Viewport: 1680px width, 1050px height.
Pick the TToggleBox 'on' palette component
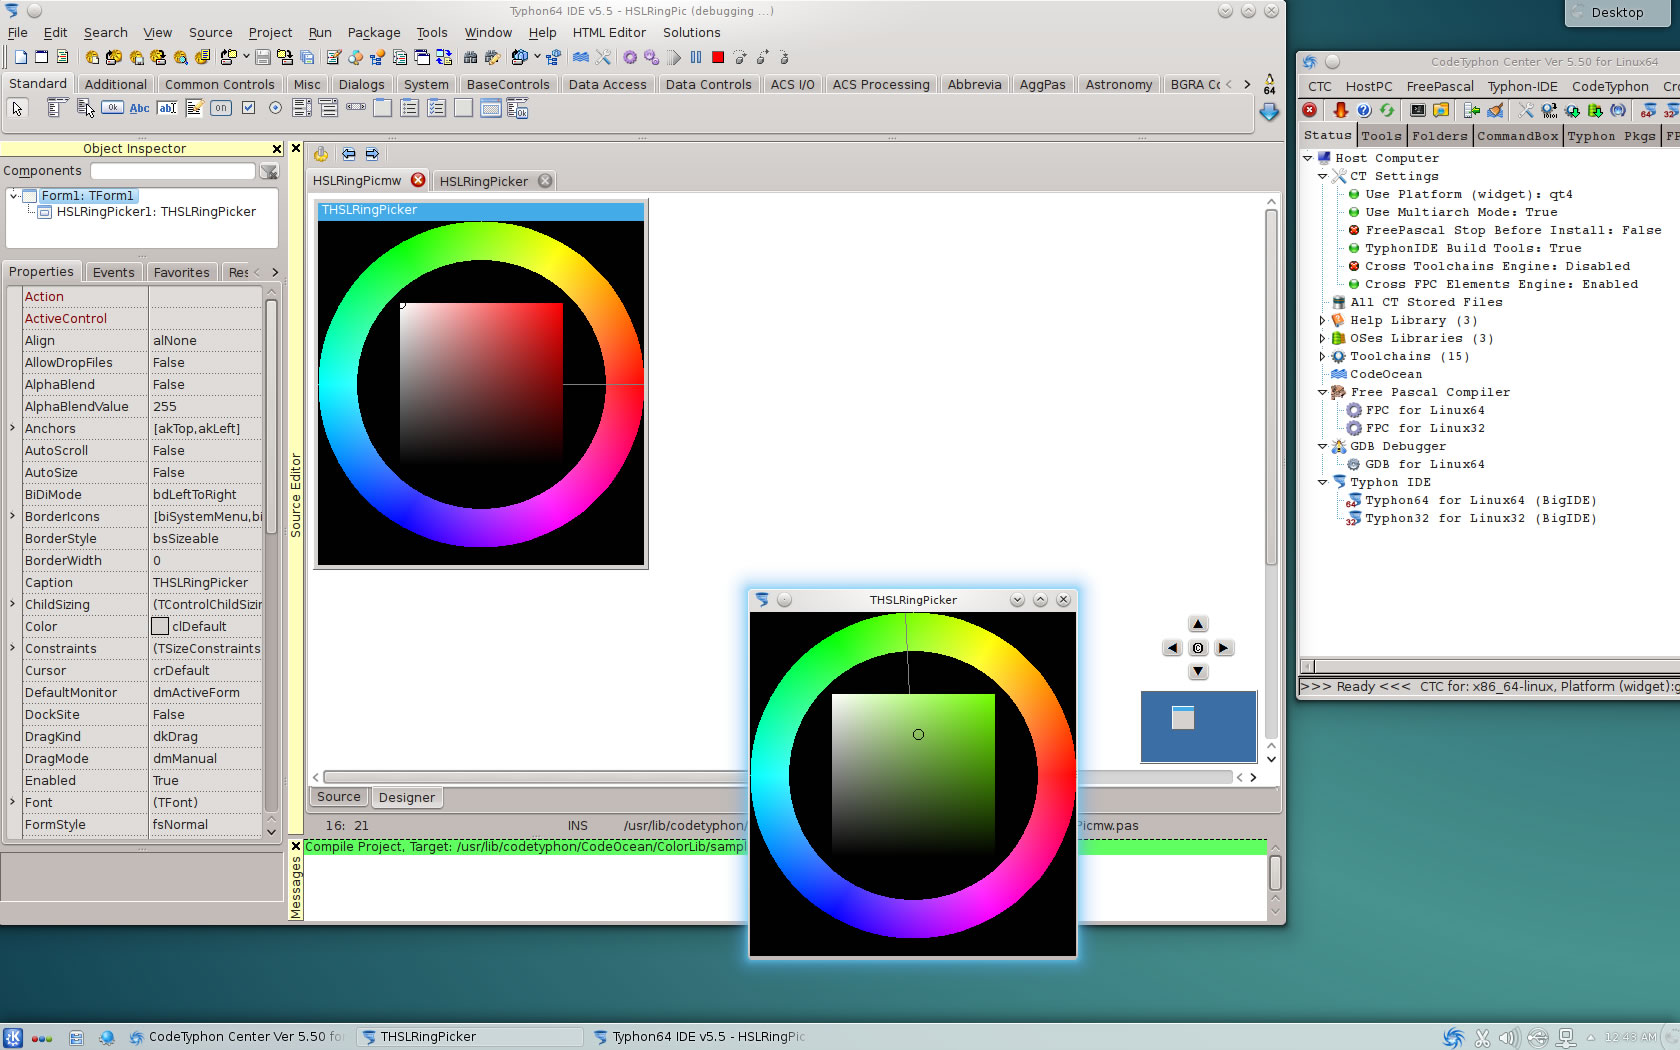(x=221, y=108)
